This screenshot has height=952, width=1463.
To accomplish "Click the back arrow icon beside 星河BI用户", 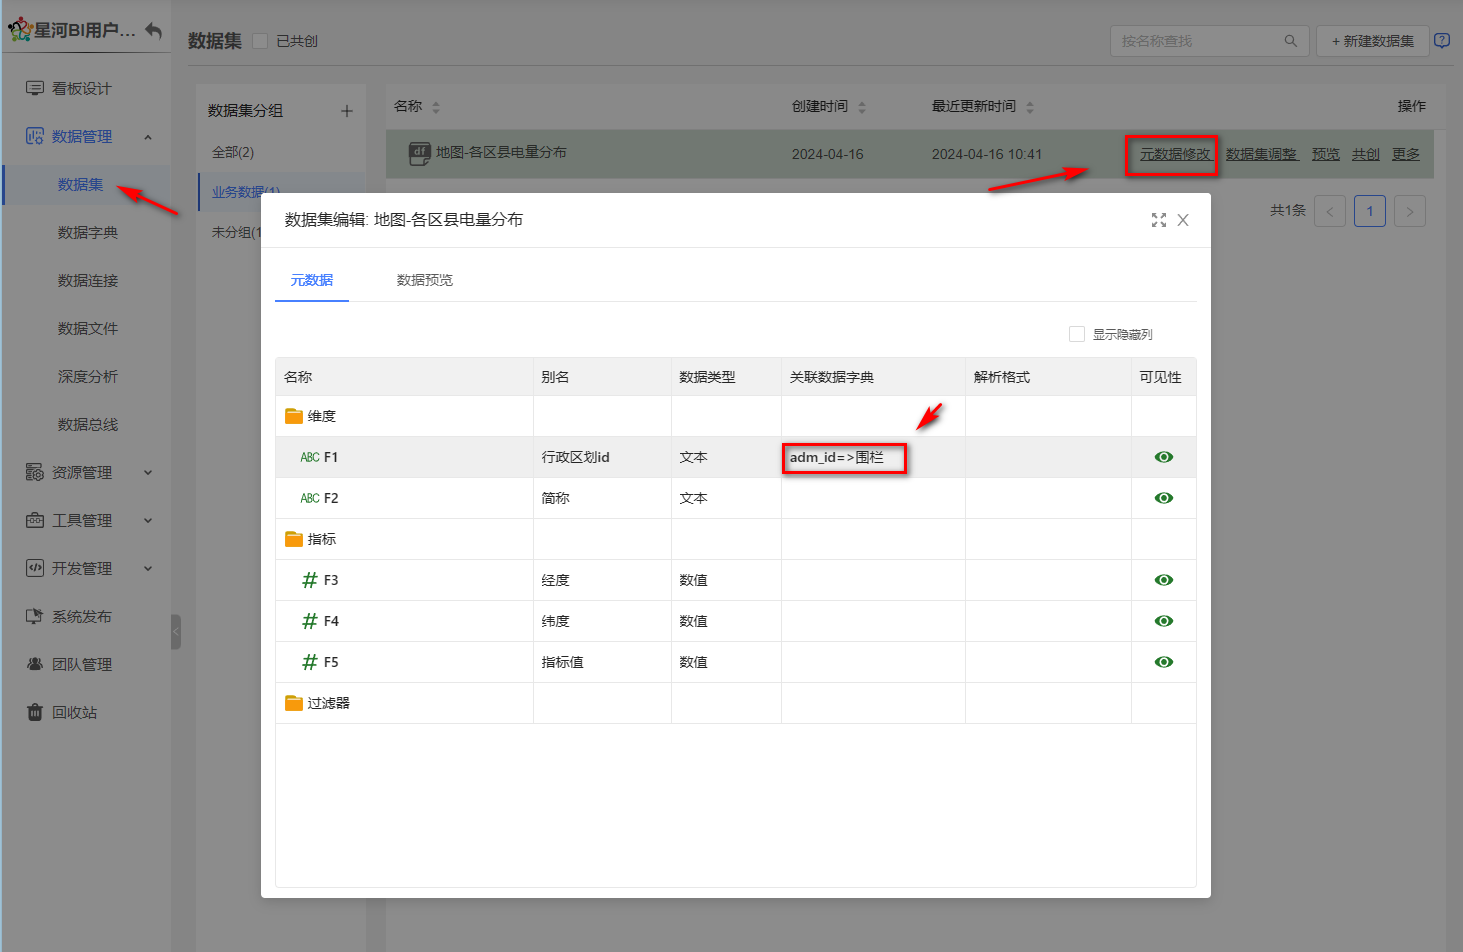I will [153, 31].
